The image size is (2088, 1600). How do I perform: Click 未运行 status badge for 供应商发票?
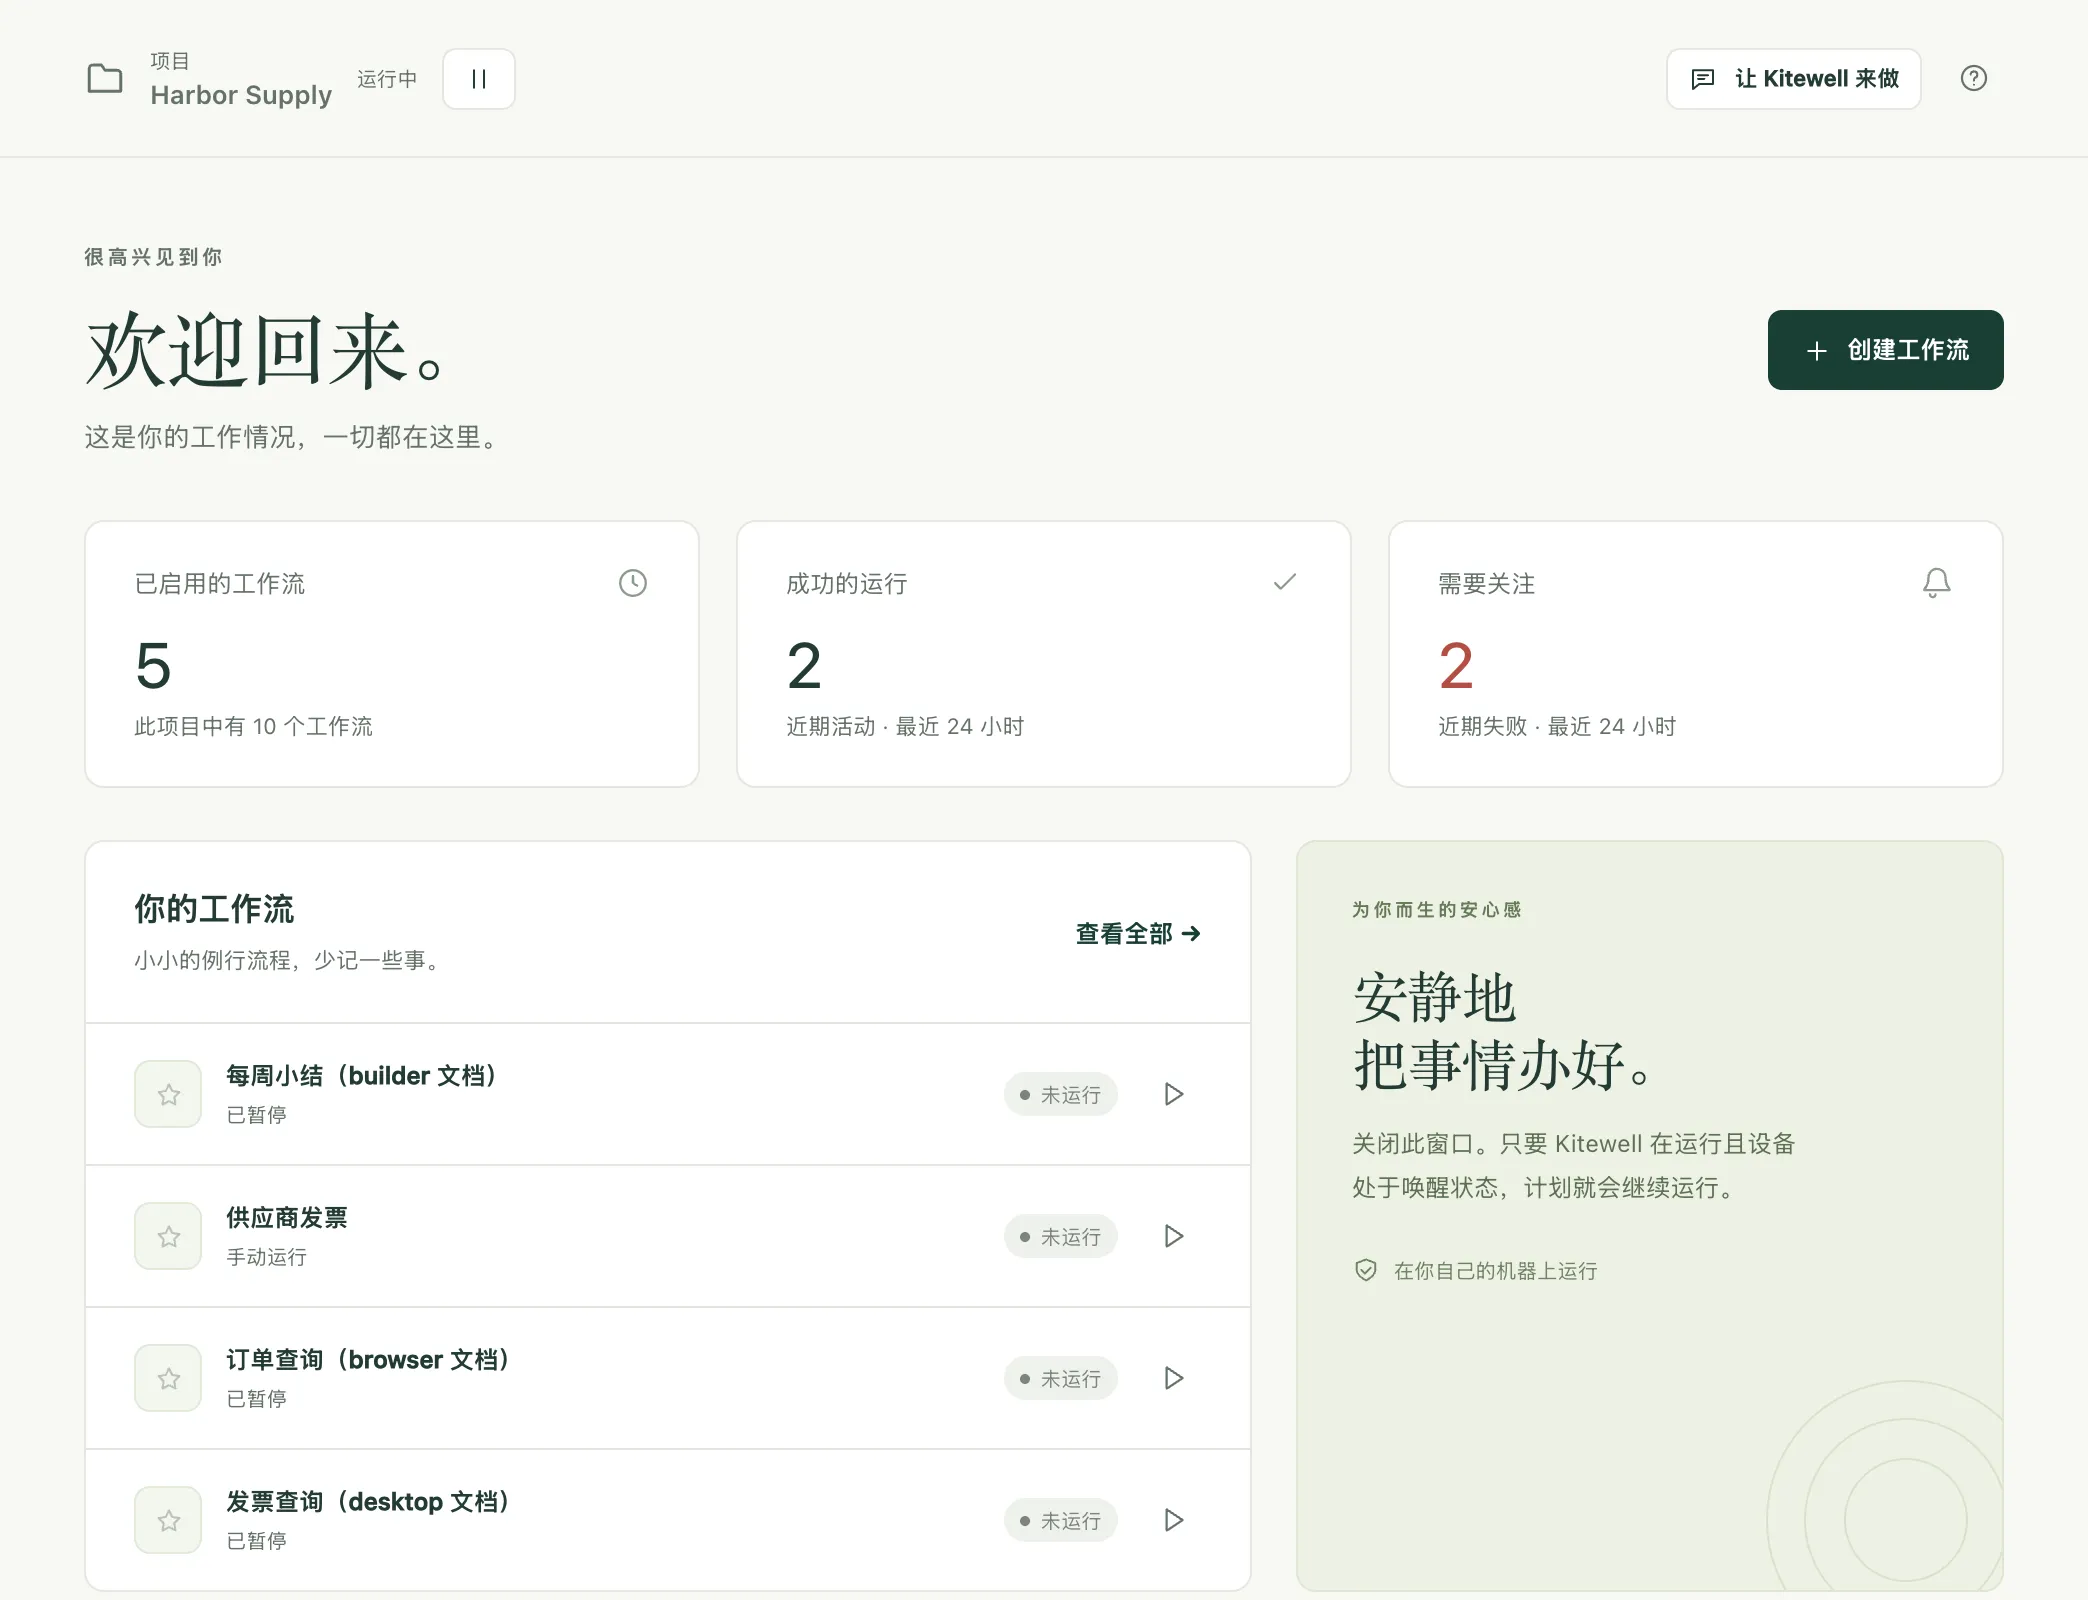(x=1060, y=1236)
